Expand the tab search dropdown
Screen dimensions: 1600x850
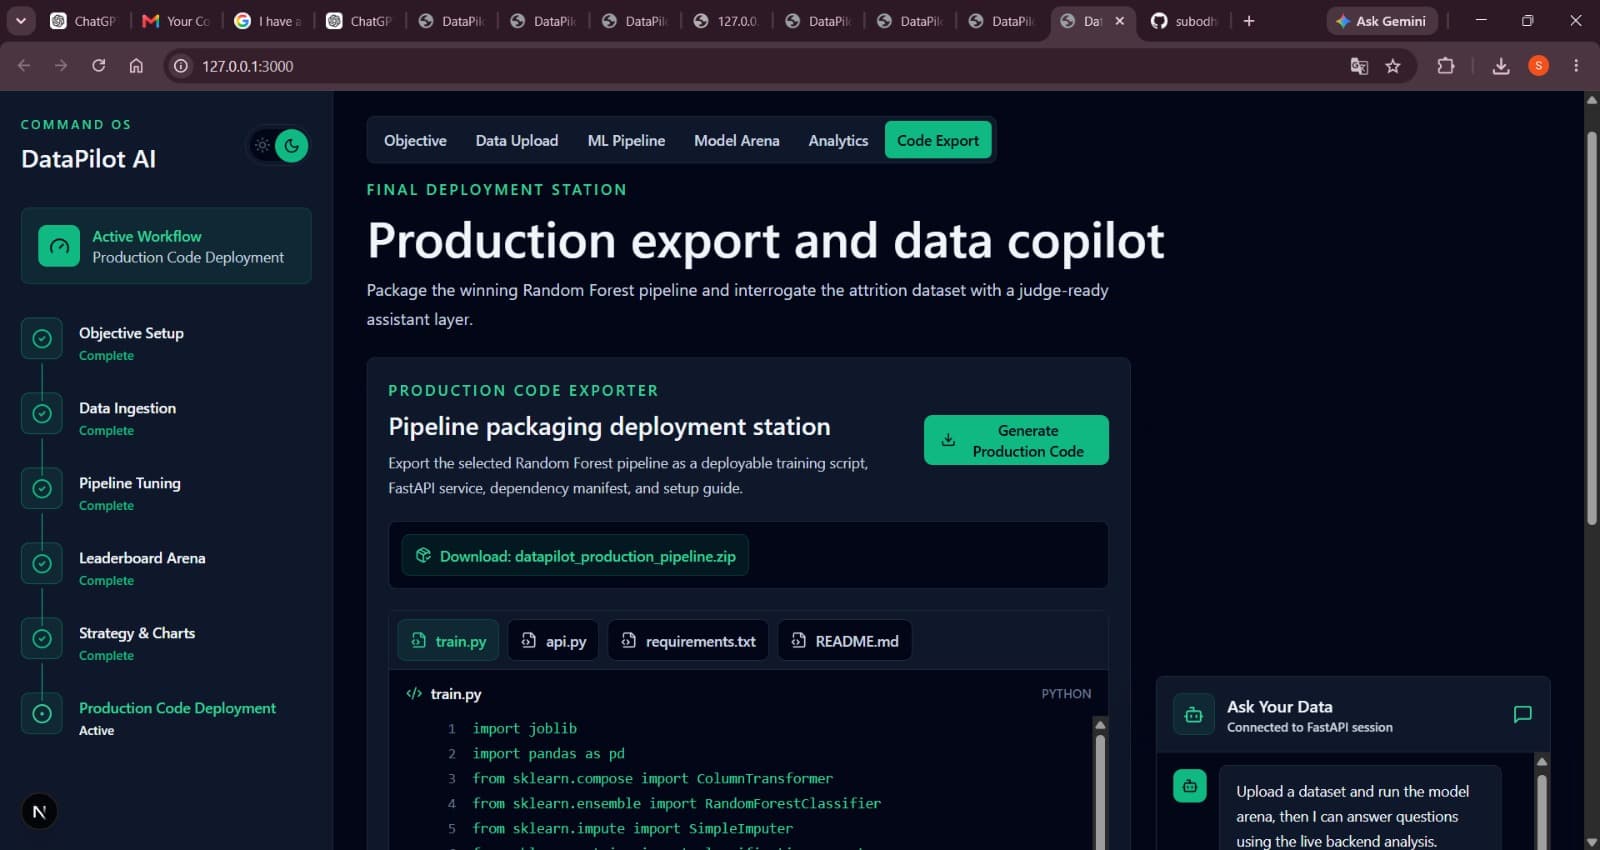[x=21, y=21]
